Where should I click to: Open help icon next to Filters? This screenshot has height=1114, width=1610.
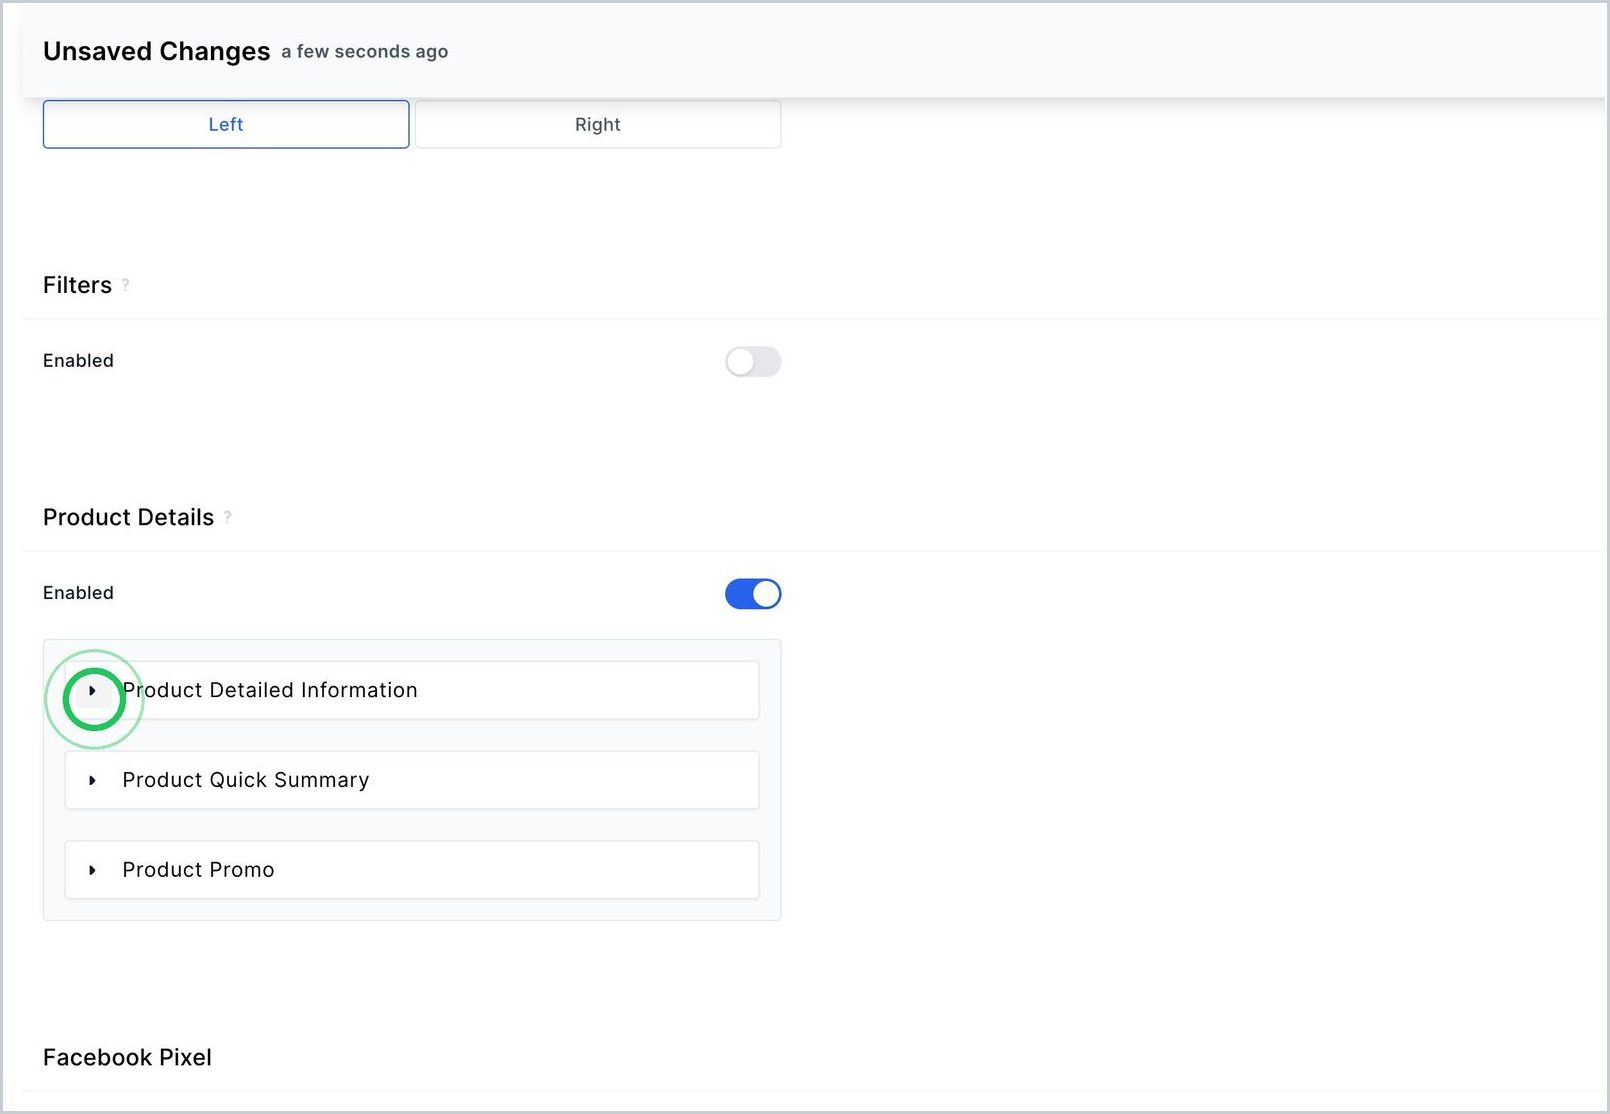[125, 285]
